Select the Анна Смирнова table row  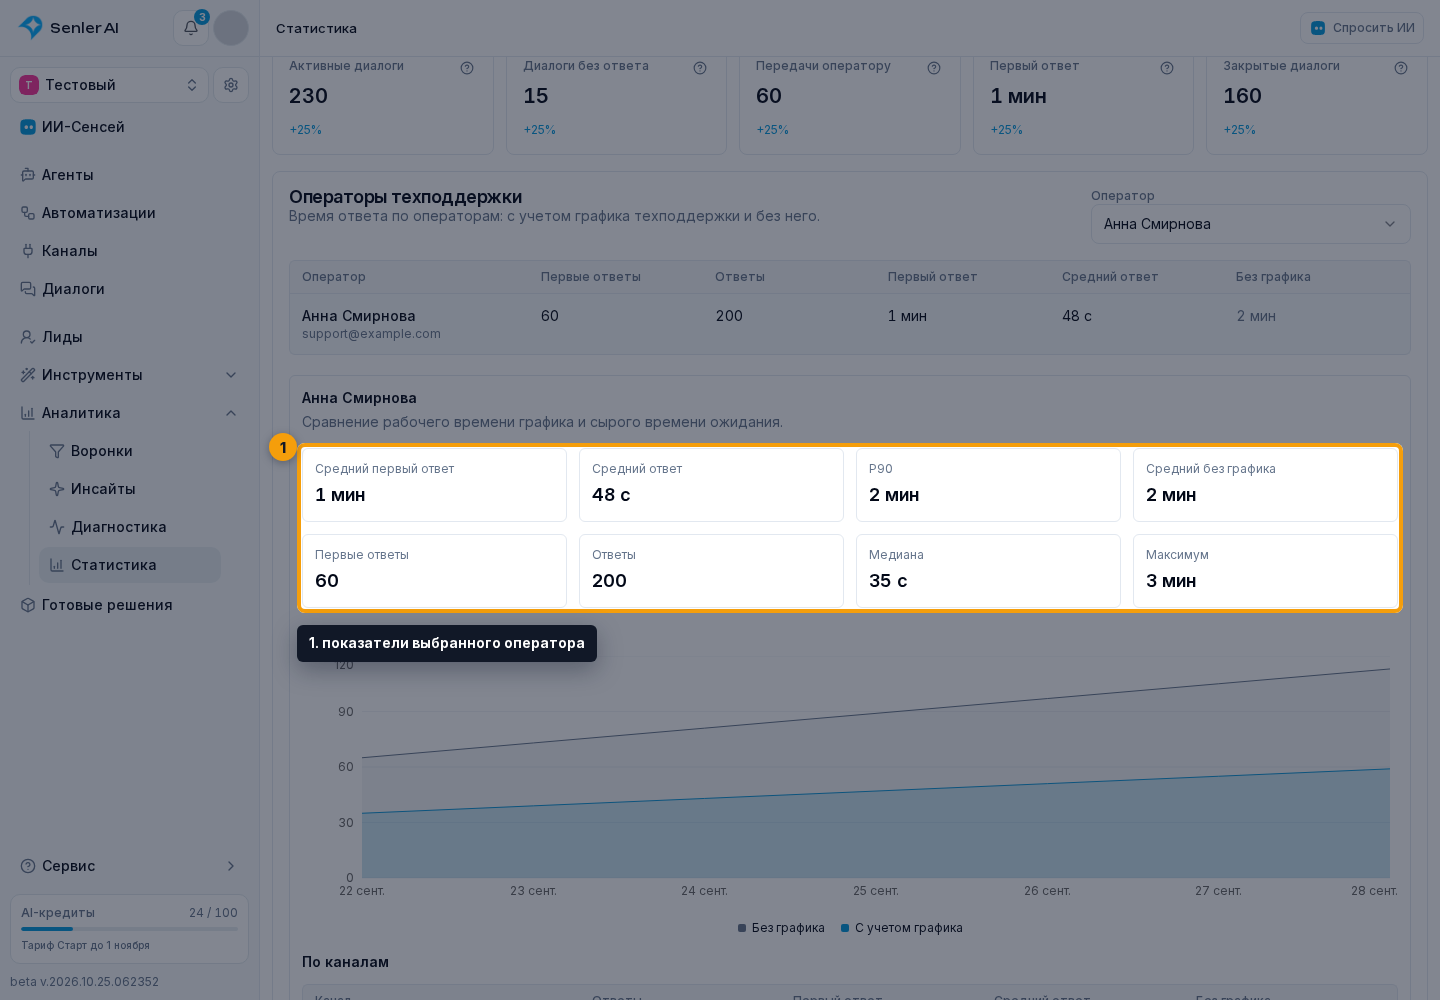[x=850, y=324]
